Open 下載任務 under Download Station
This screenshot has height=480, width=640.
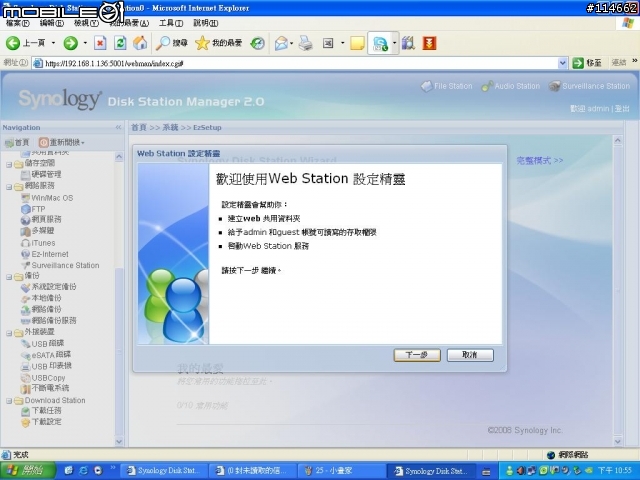coord(41,411)
